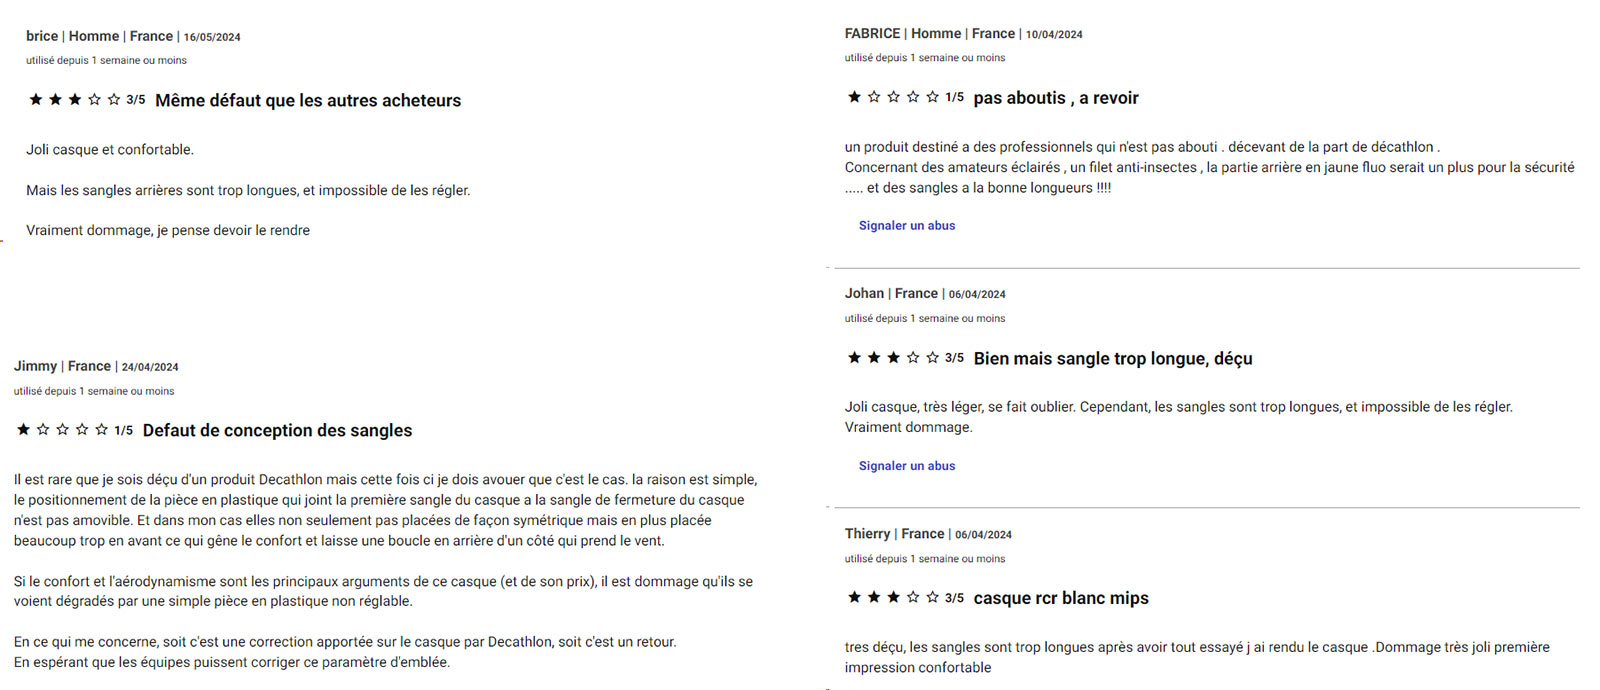This screenshot has height=690, width=1600.
Task: Click the title 'casque rcr blanc mips'
Action: click(1061, 598)
